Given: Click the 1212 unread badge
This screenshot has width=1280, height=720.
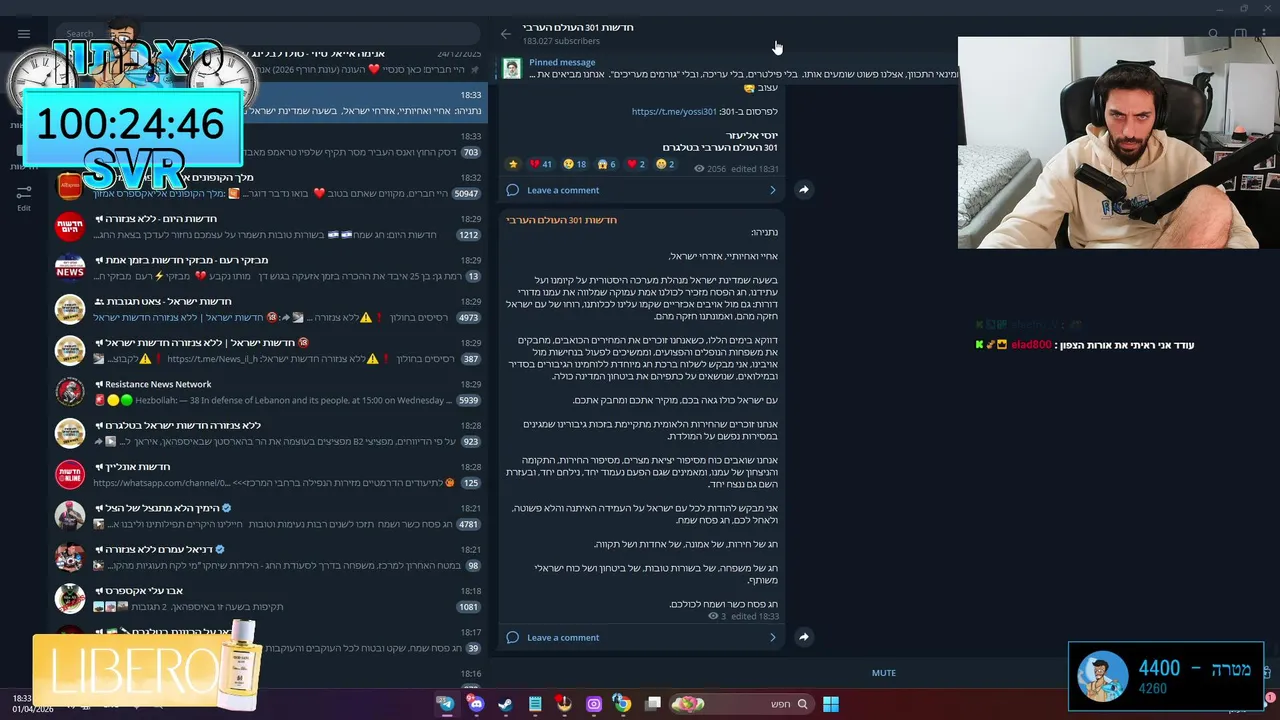Looking at the screenshot, I should click(x=468, y=235).
